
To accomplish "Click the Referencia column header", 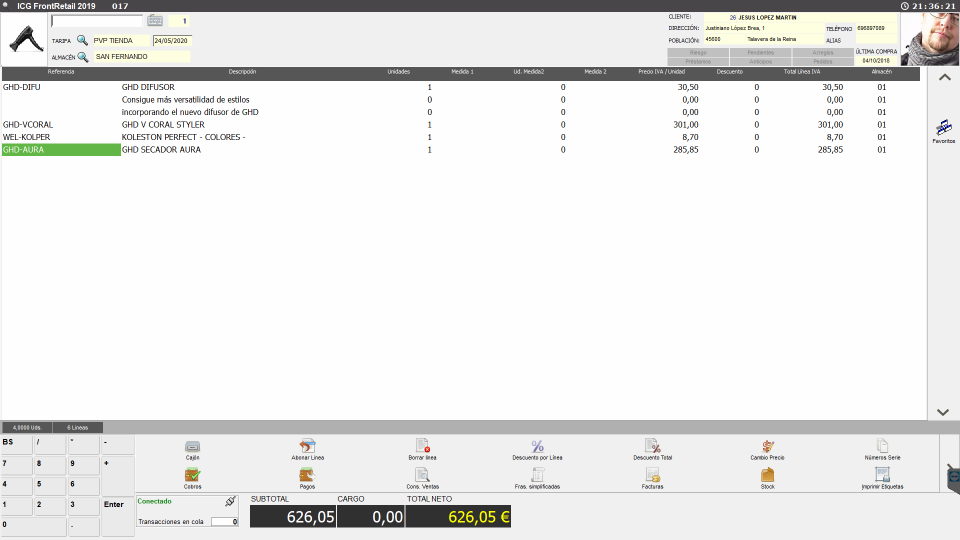I will click(61, 72).
